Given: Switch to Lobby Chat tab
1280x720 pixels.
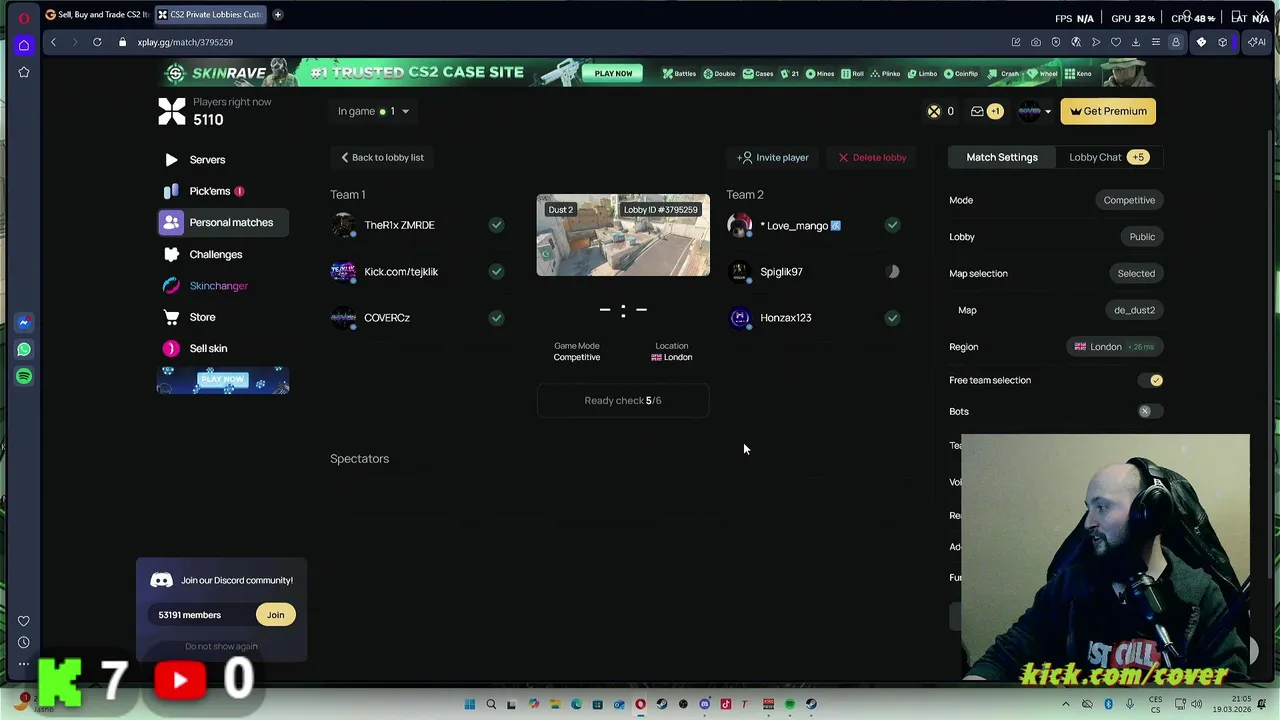Looking at the screenshot, I should point(1108,157).
